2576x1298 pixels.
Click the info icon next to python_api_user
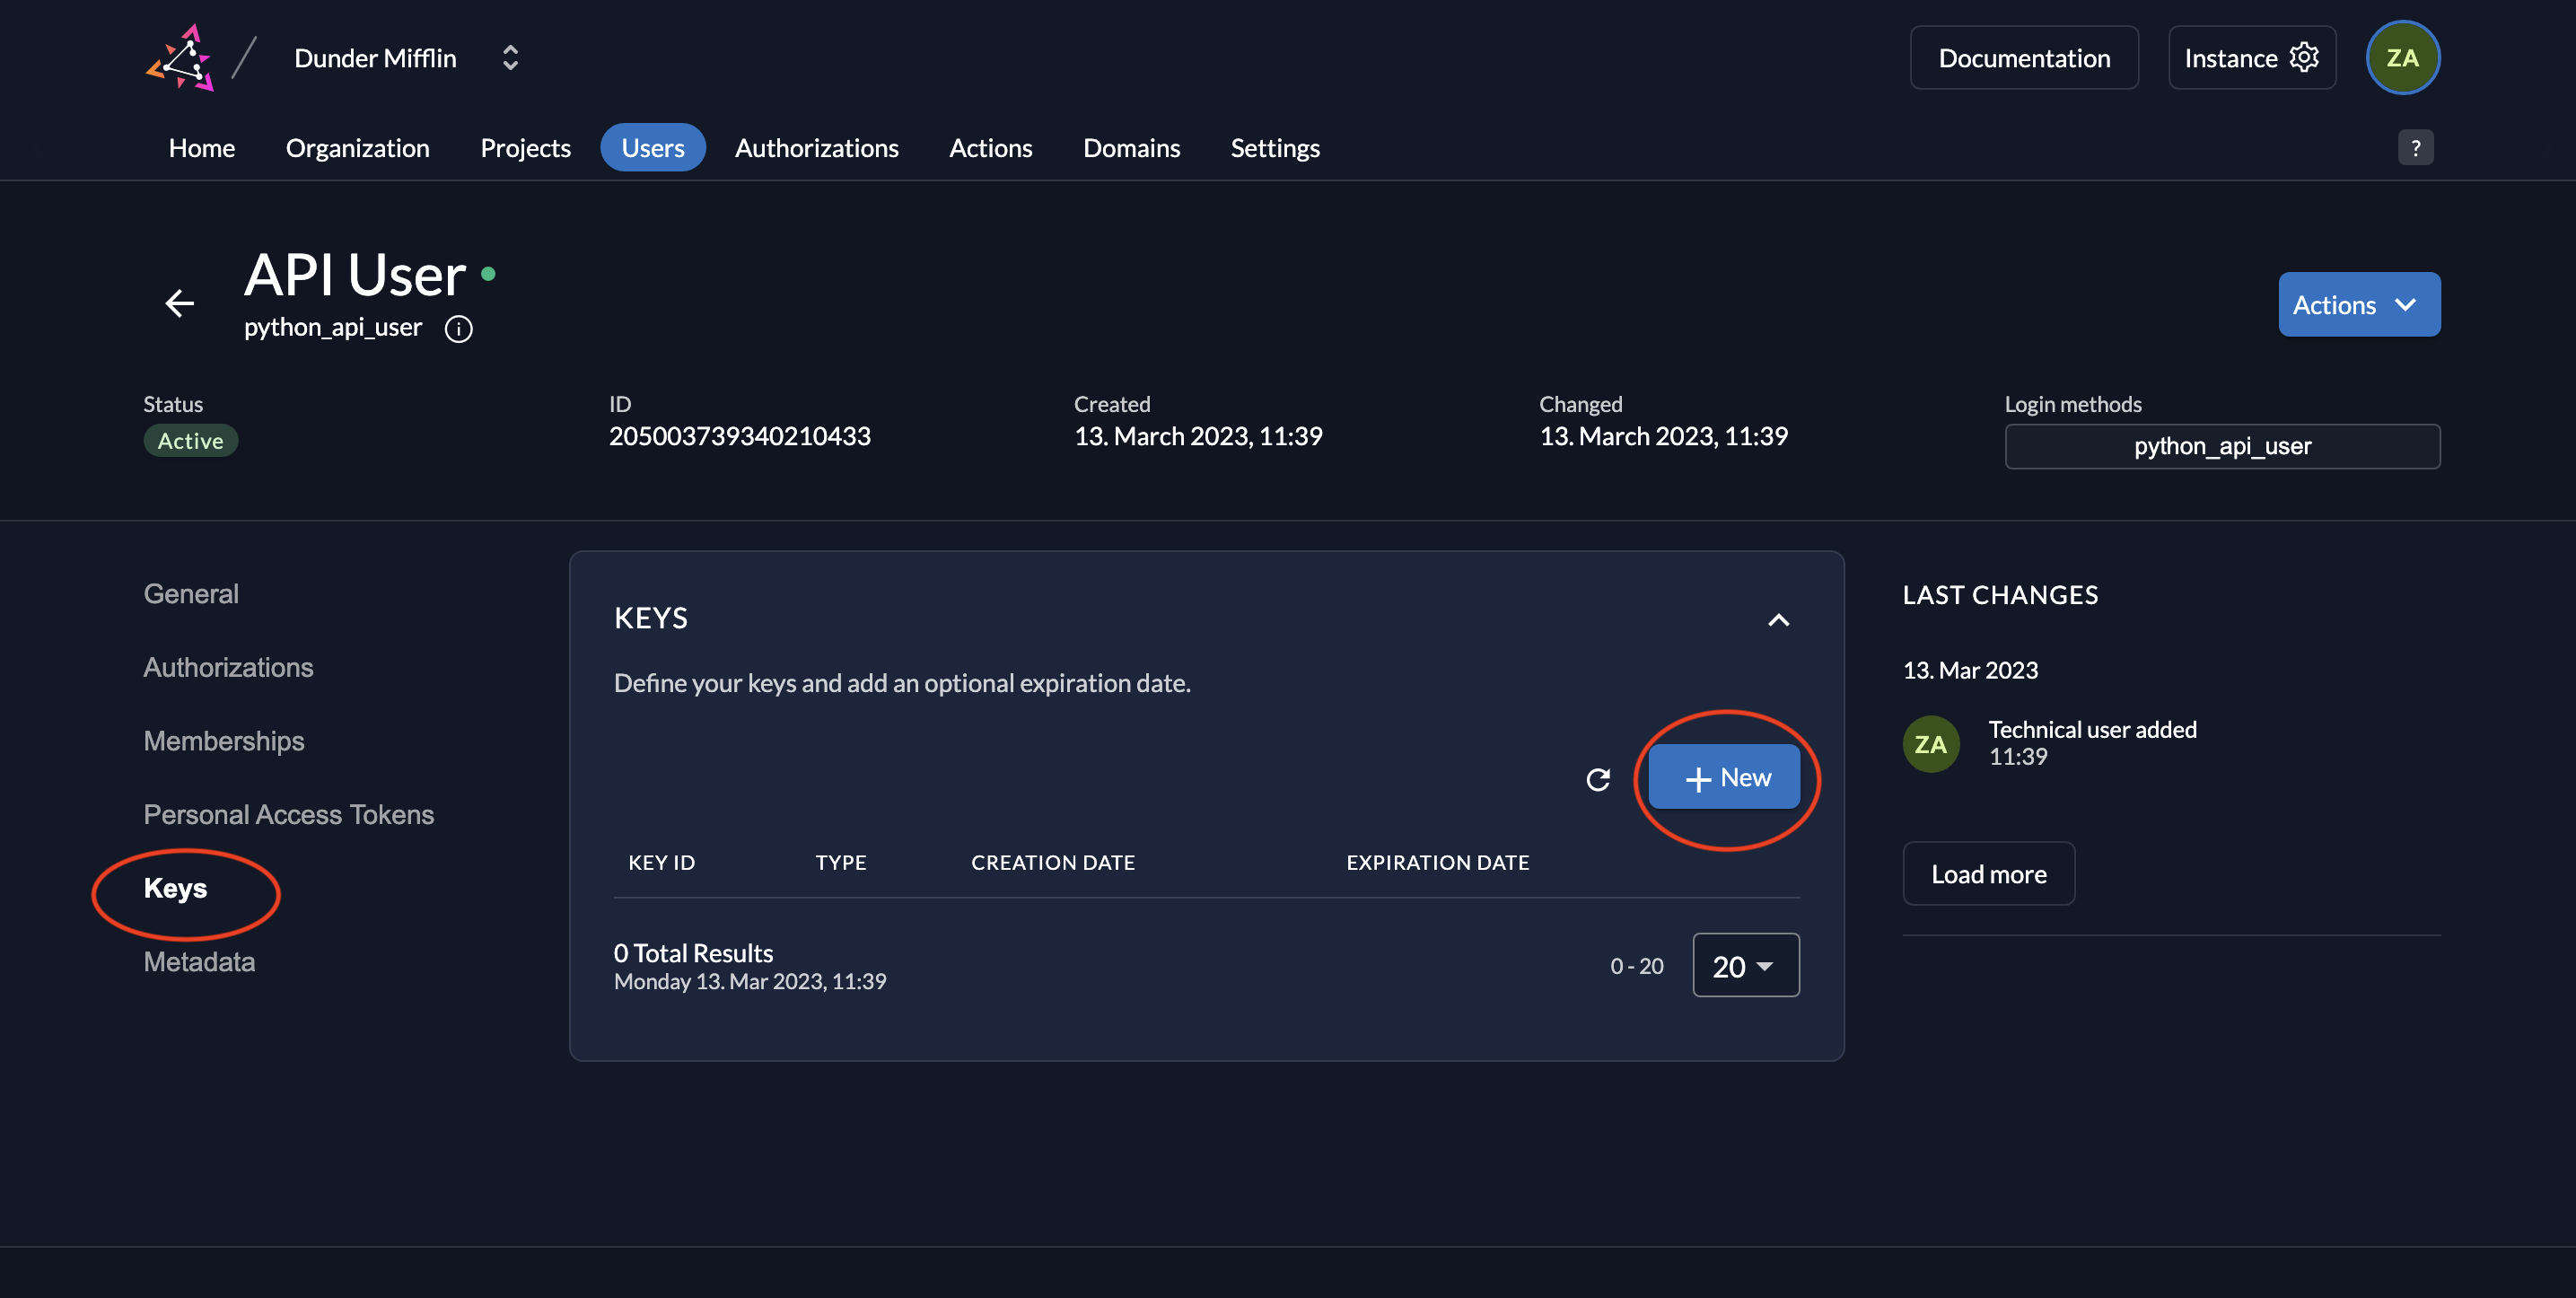pyautogui.click(x=458, y=329)
